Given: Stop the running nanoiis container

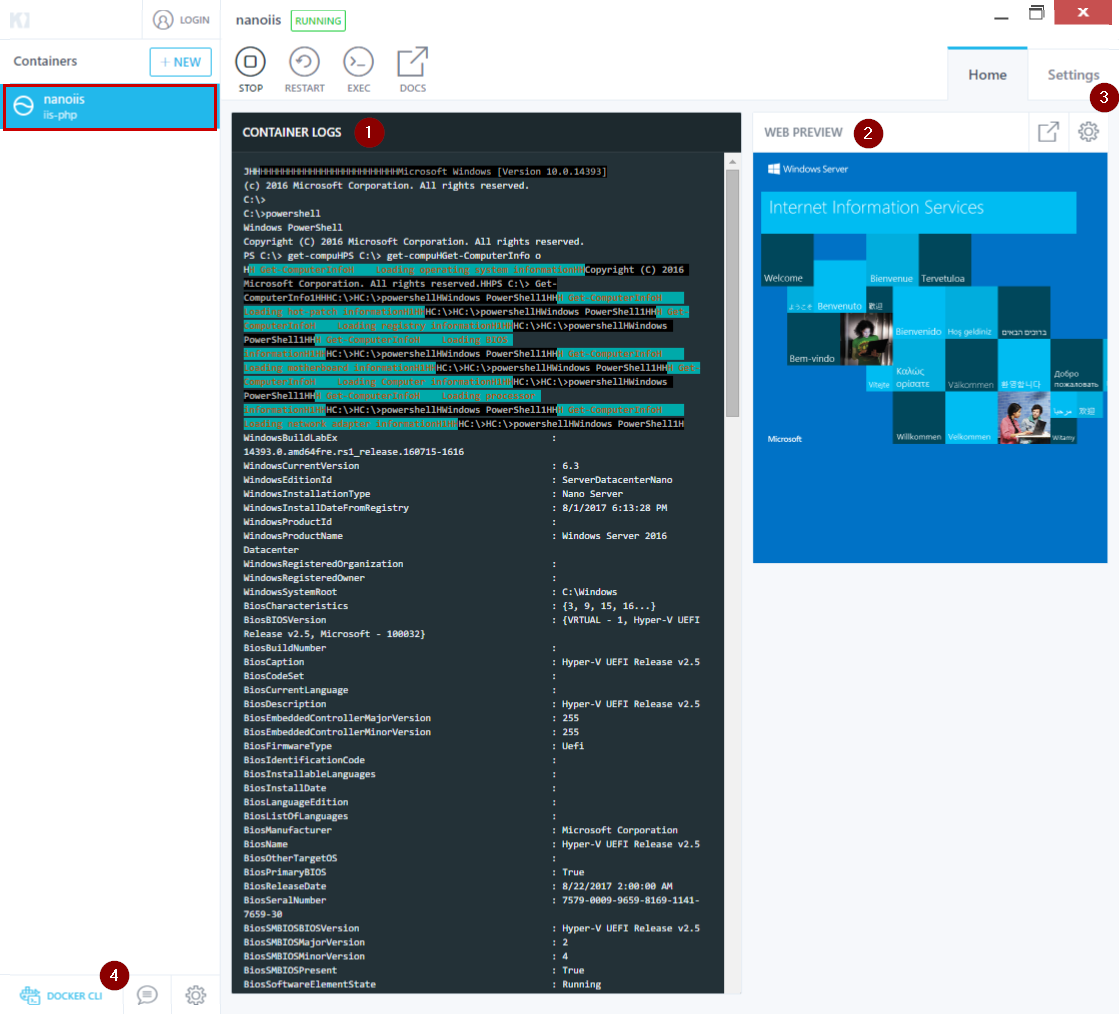Looking at the screenshot, I should (250, 63).
